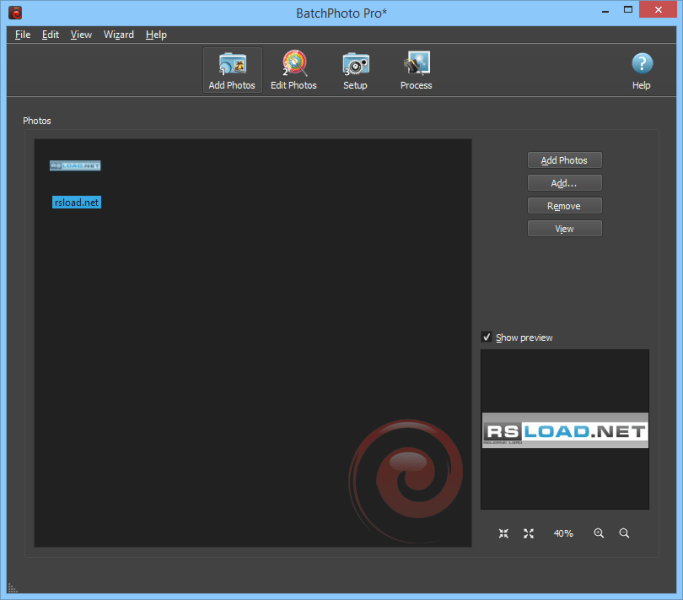Open the Wizard menu
This screenshot has width=683, height=600.
[118, 34]
